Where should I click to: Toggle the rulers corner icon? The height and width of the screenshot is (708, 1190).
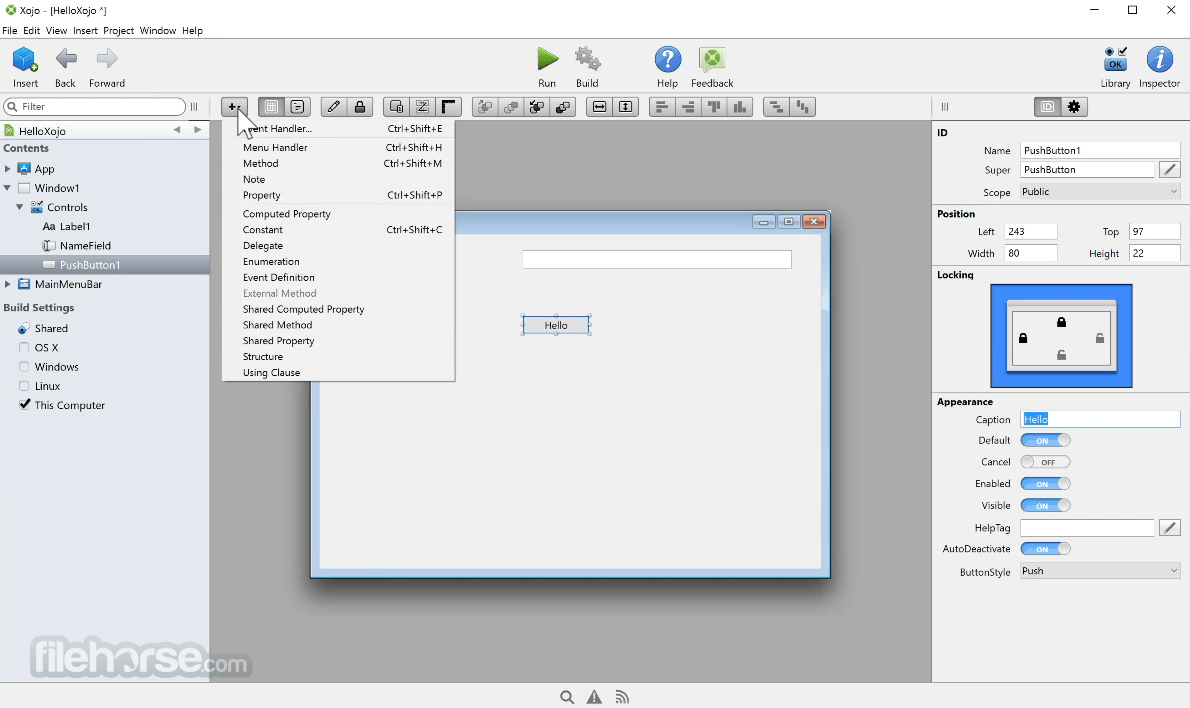coord(449,107)
